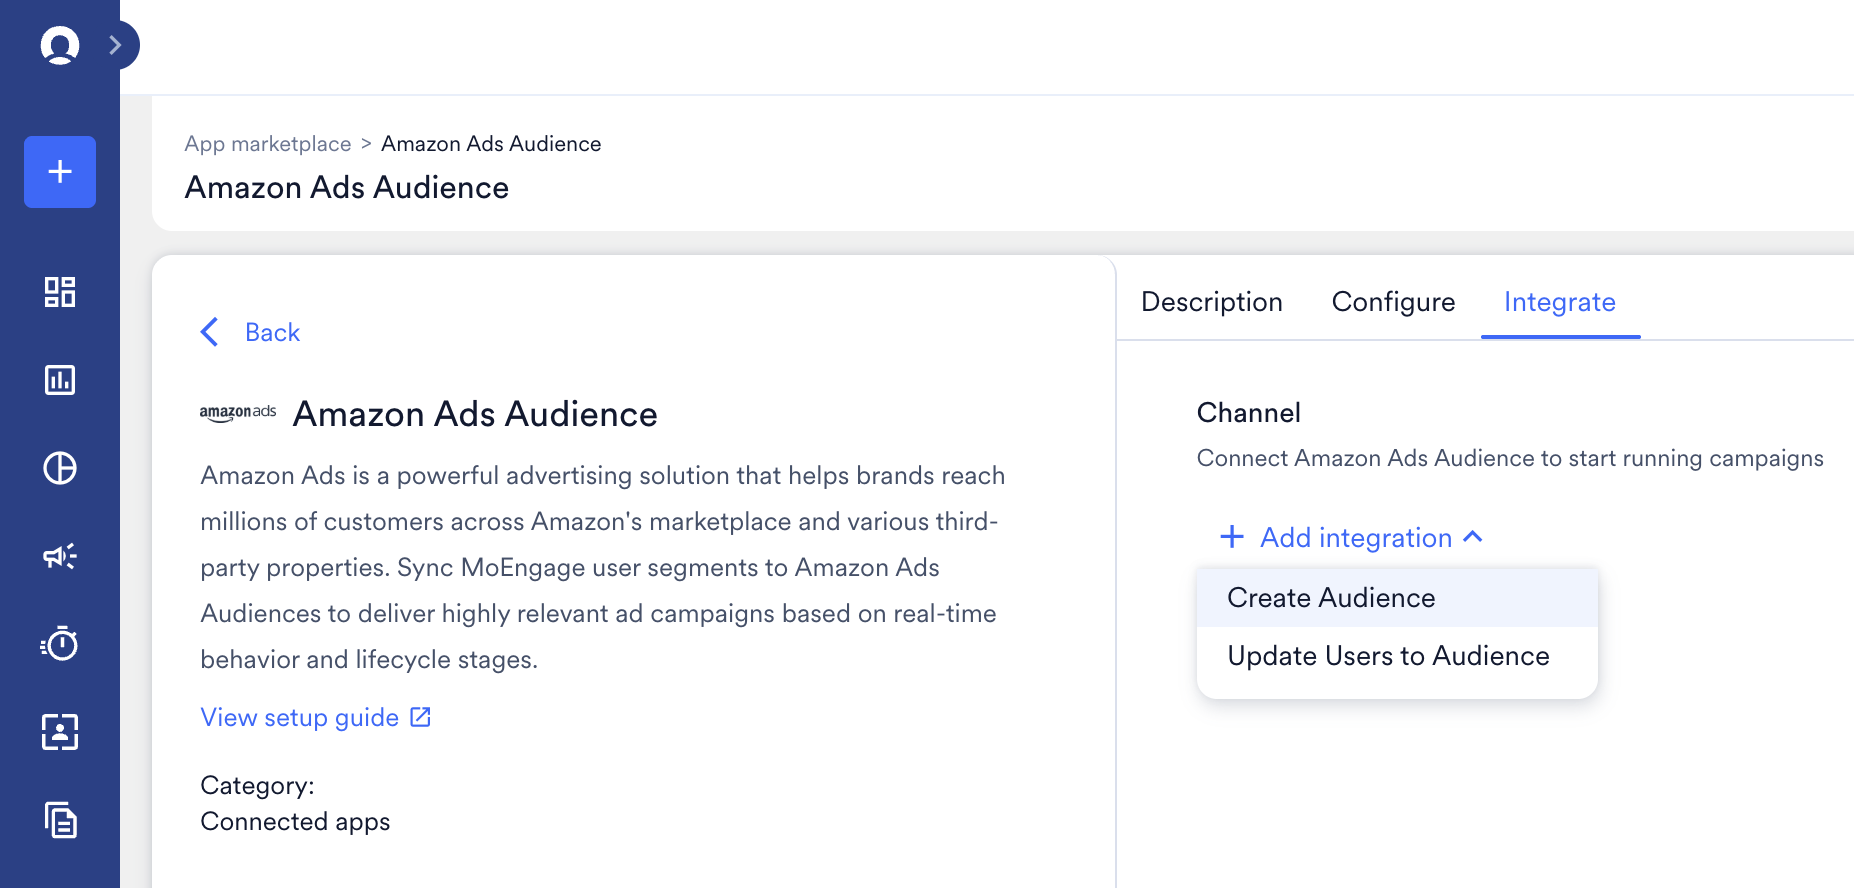
Task: Click the amazon ads logo
Action: (x=238, y=413)
